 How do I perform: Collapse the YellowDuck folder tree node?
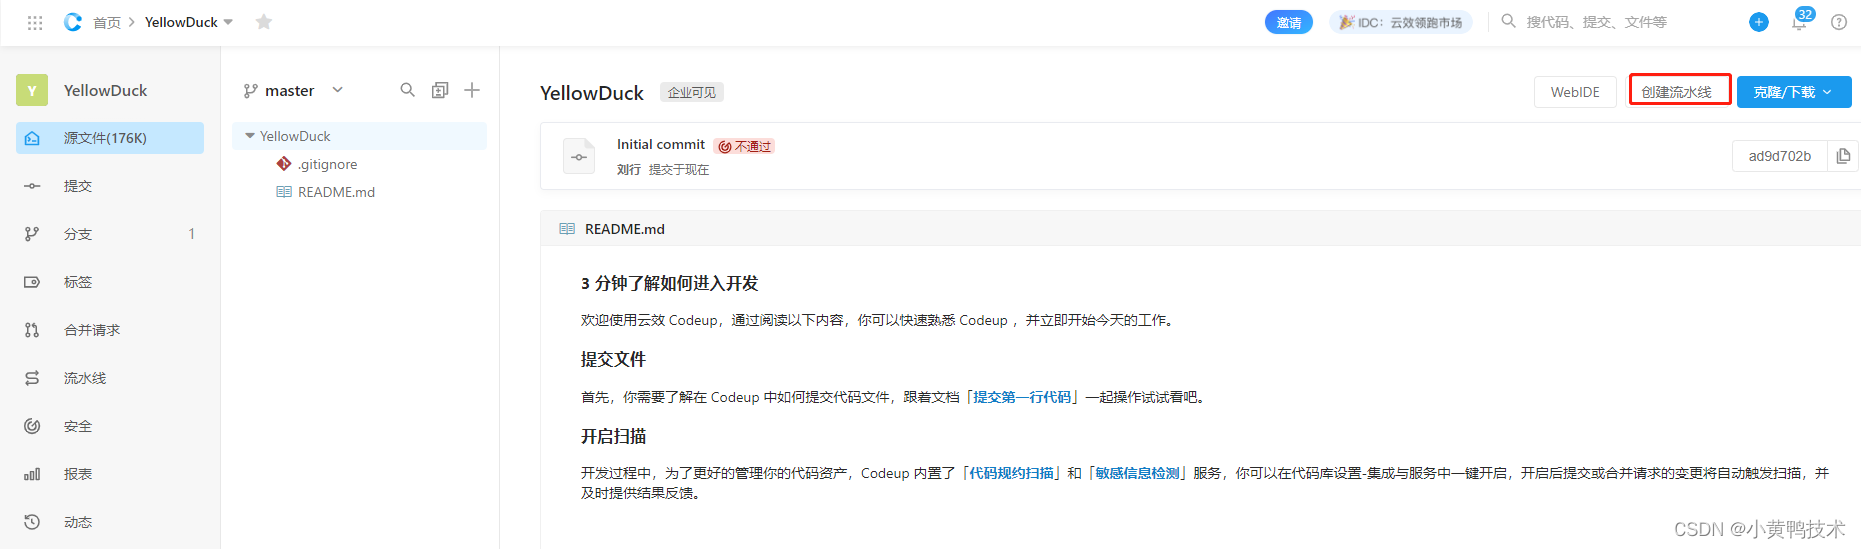pyautogui.click(x=250, y=136)
